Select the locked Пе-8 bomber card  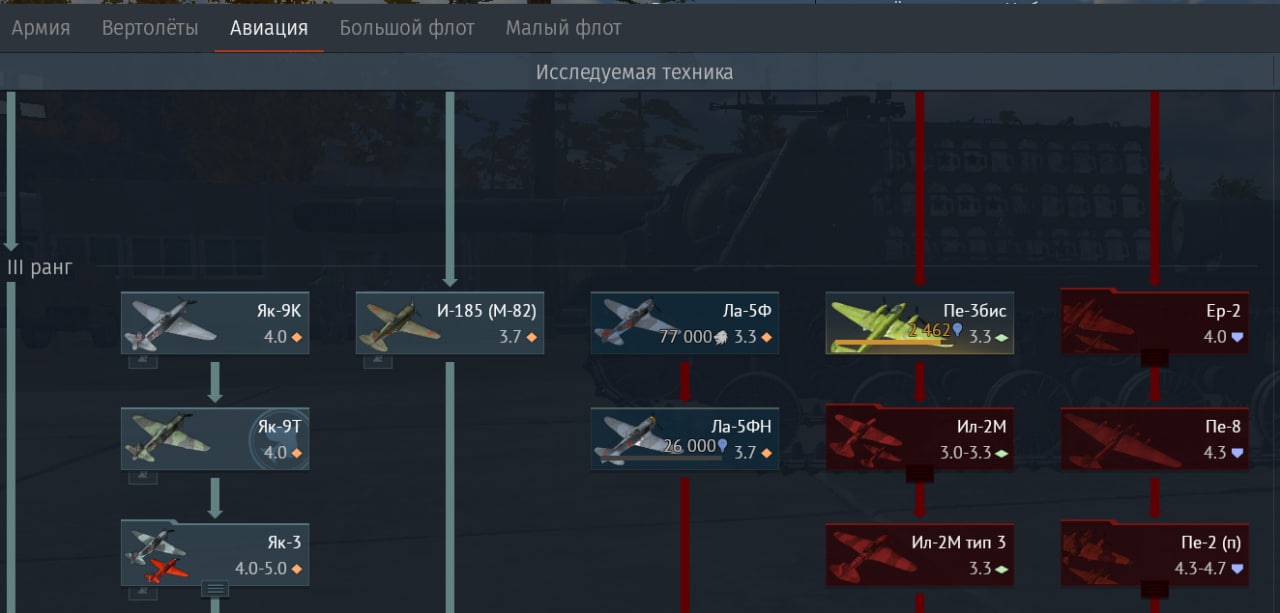click(1155, 439)
